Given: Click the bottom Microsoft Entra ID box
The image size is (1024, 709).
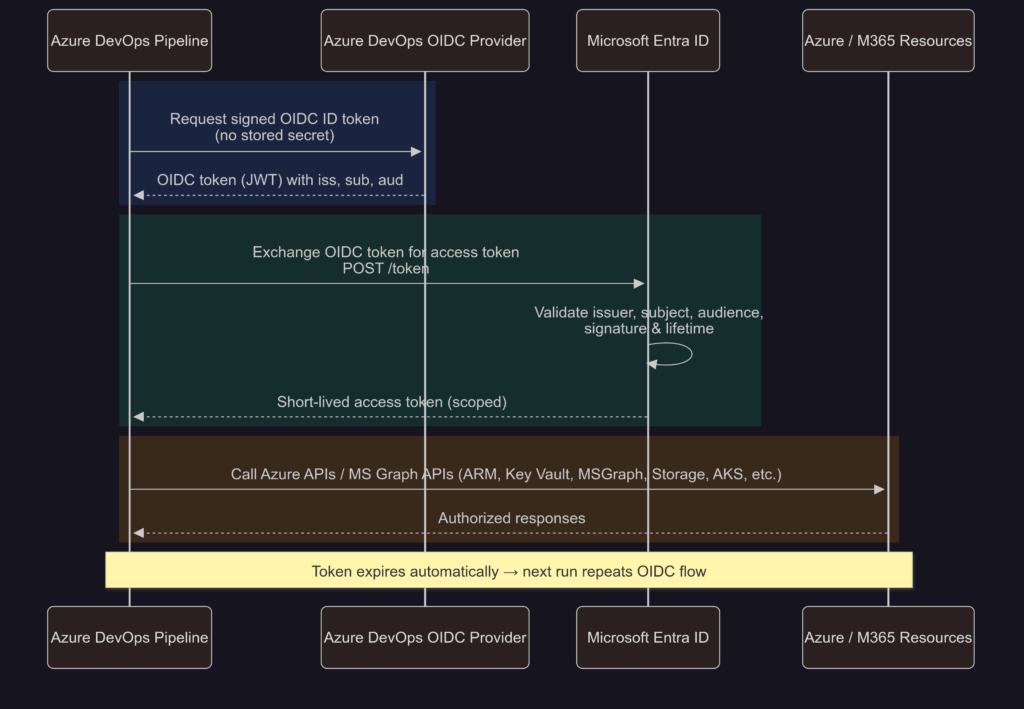Looking at the screenshot, I should [x=648, y=637].
